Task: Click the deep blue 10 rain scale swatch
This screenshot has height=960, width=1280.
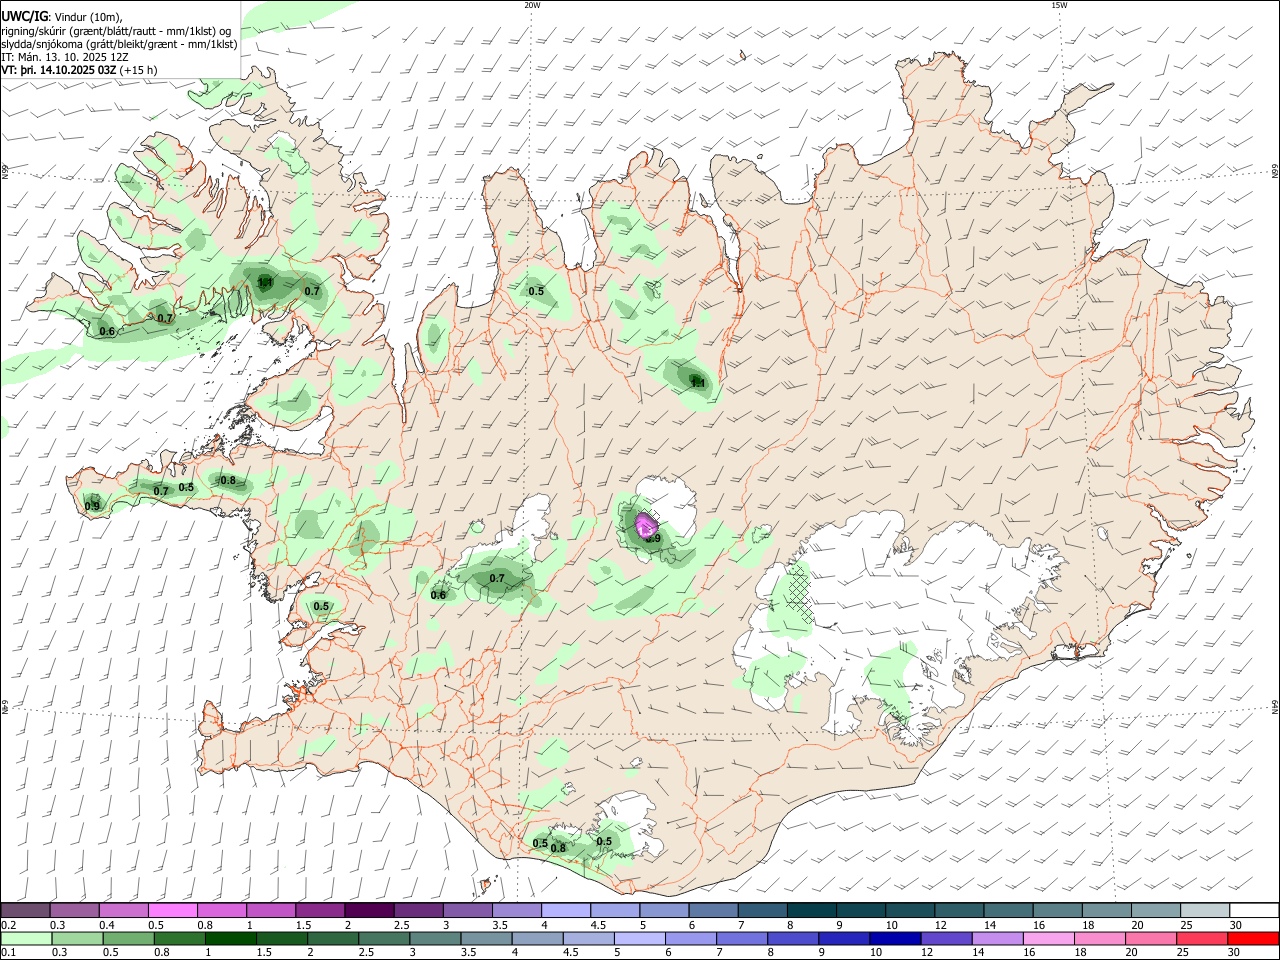Action: pos(896,939)
